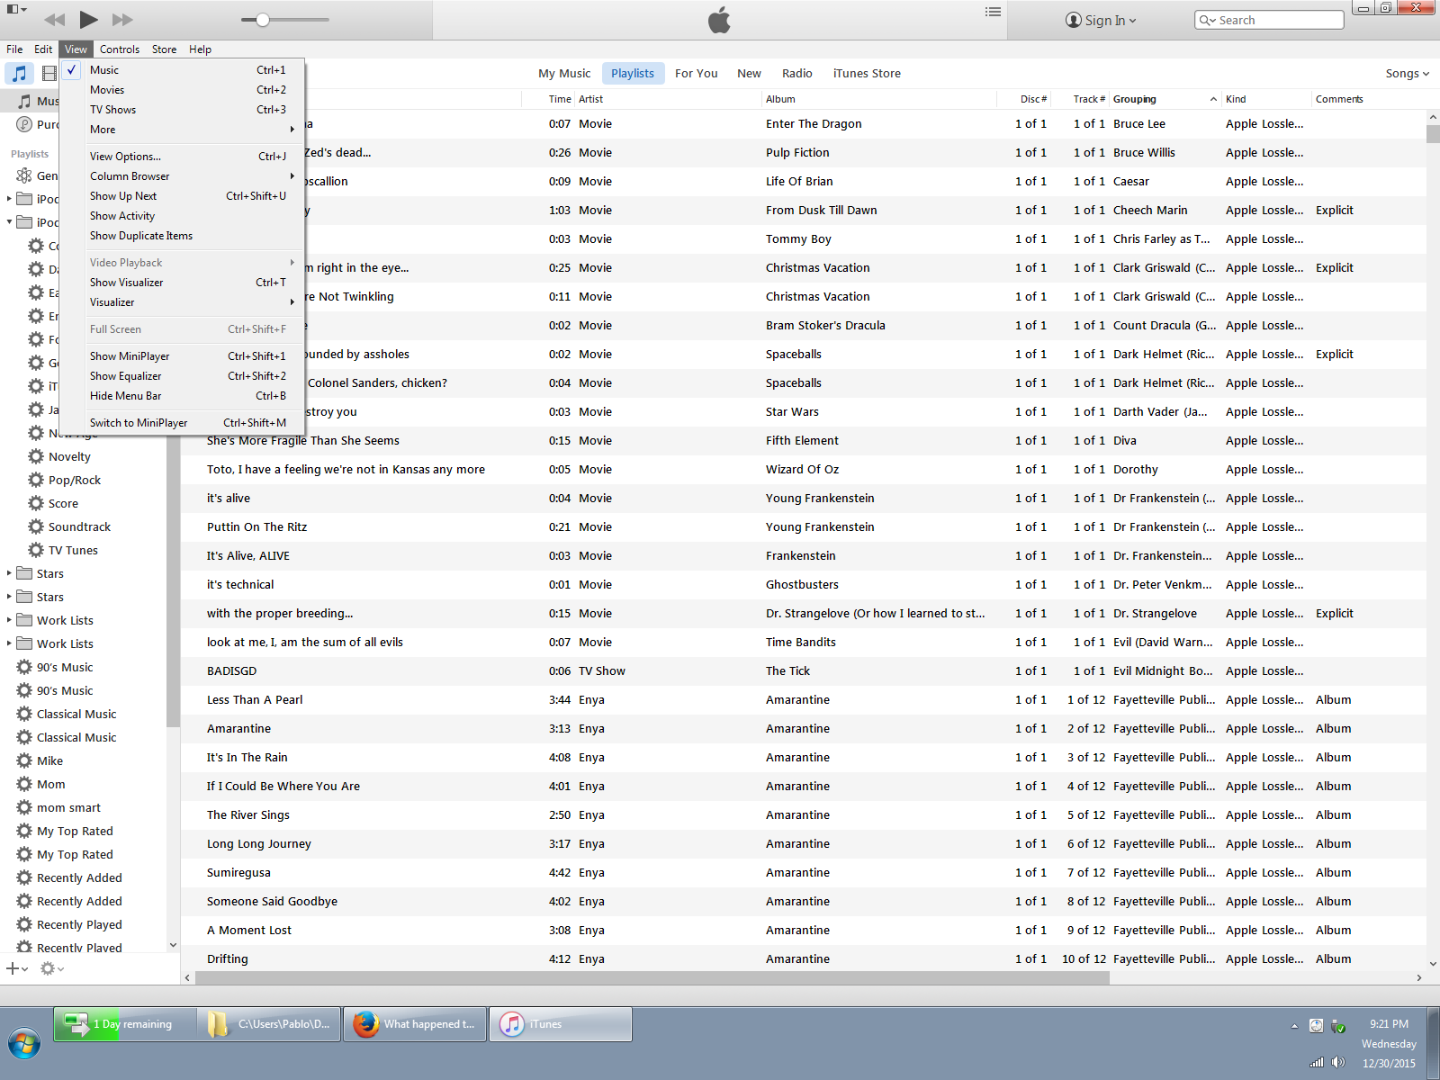Switch to Movies via the film strip icon
Viewport: 1440px width, 1080px height.
click(49, 72)
